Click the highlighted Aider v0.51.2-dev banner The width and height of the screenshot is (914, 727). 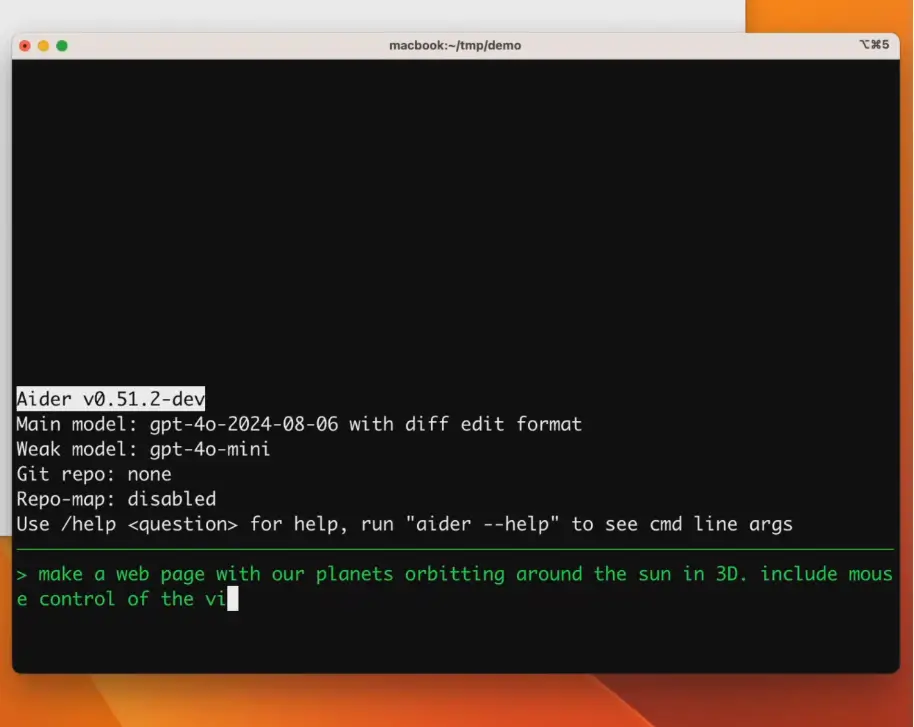tap(110, 399)
